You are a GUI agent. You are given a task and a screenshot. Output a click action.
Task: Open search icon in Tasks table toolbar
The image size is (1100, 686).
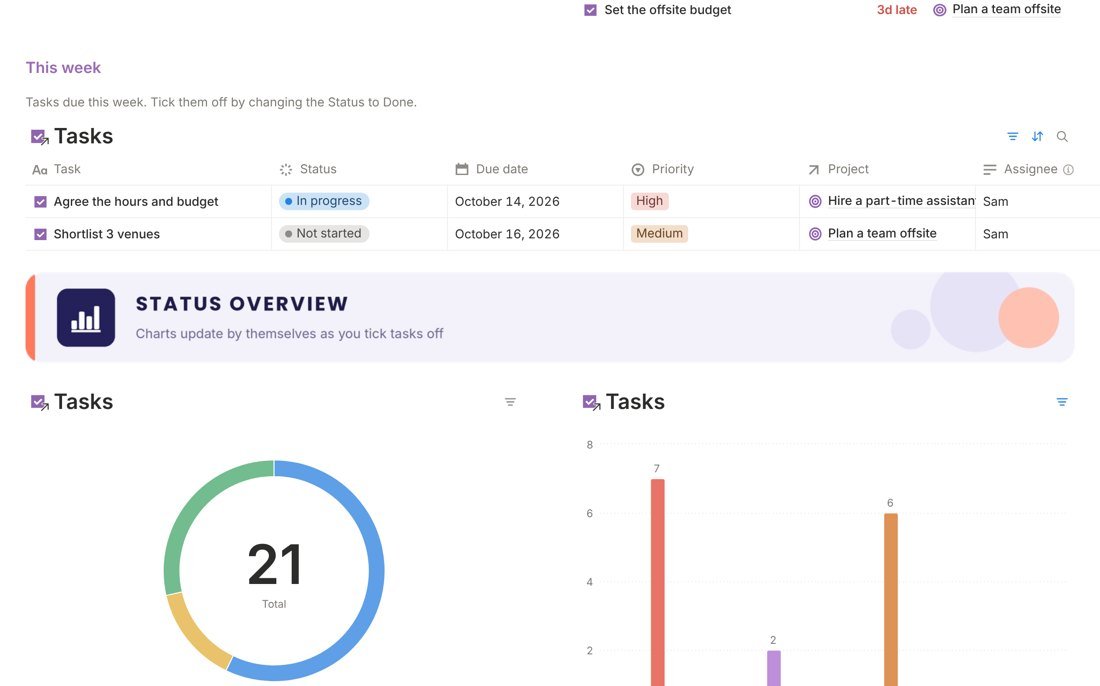1062,136
